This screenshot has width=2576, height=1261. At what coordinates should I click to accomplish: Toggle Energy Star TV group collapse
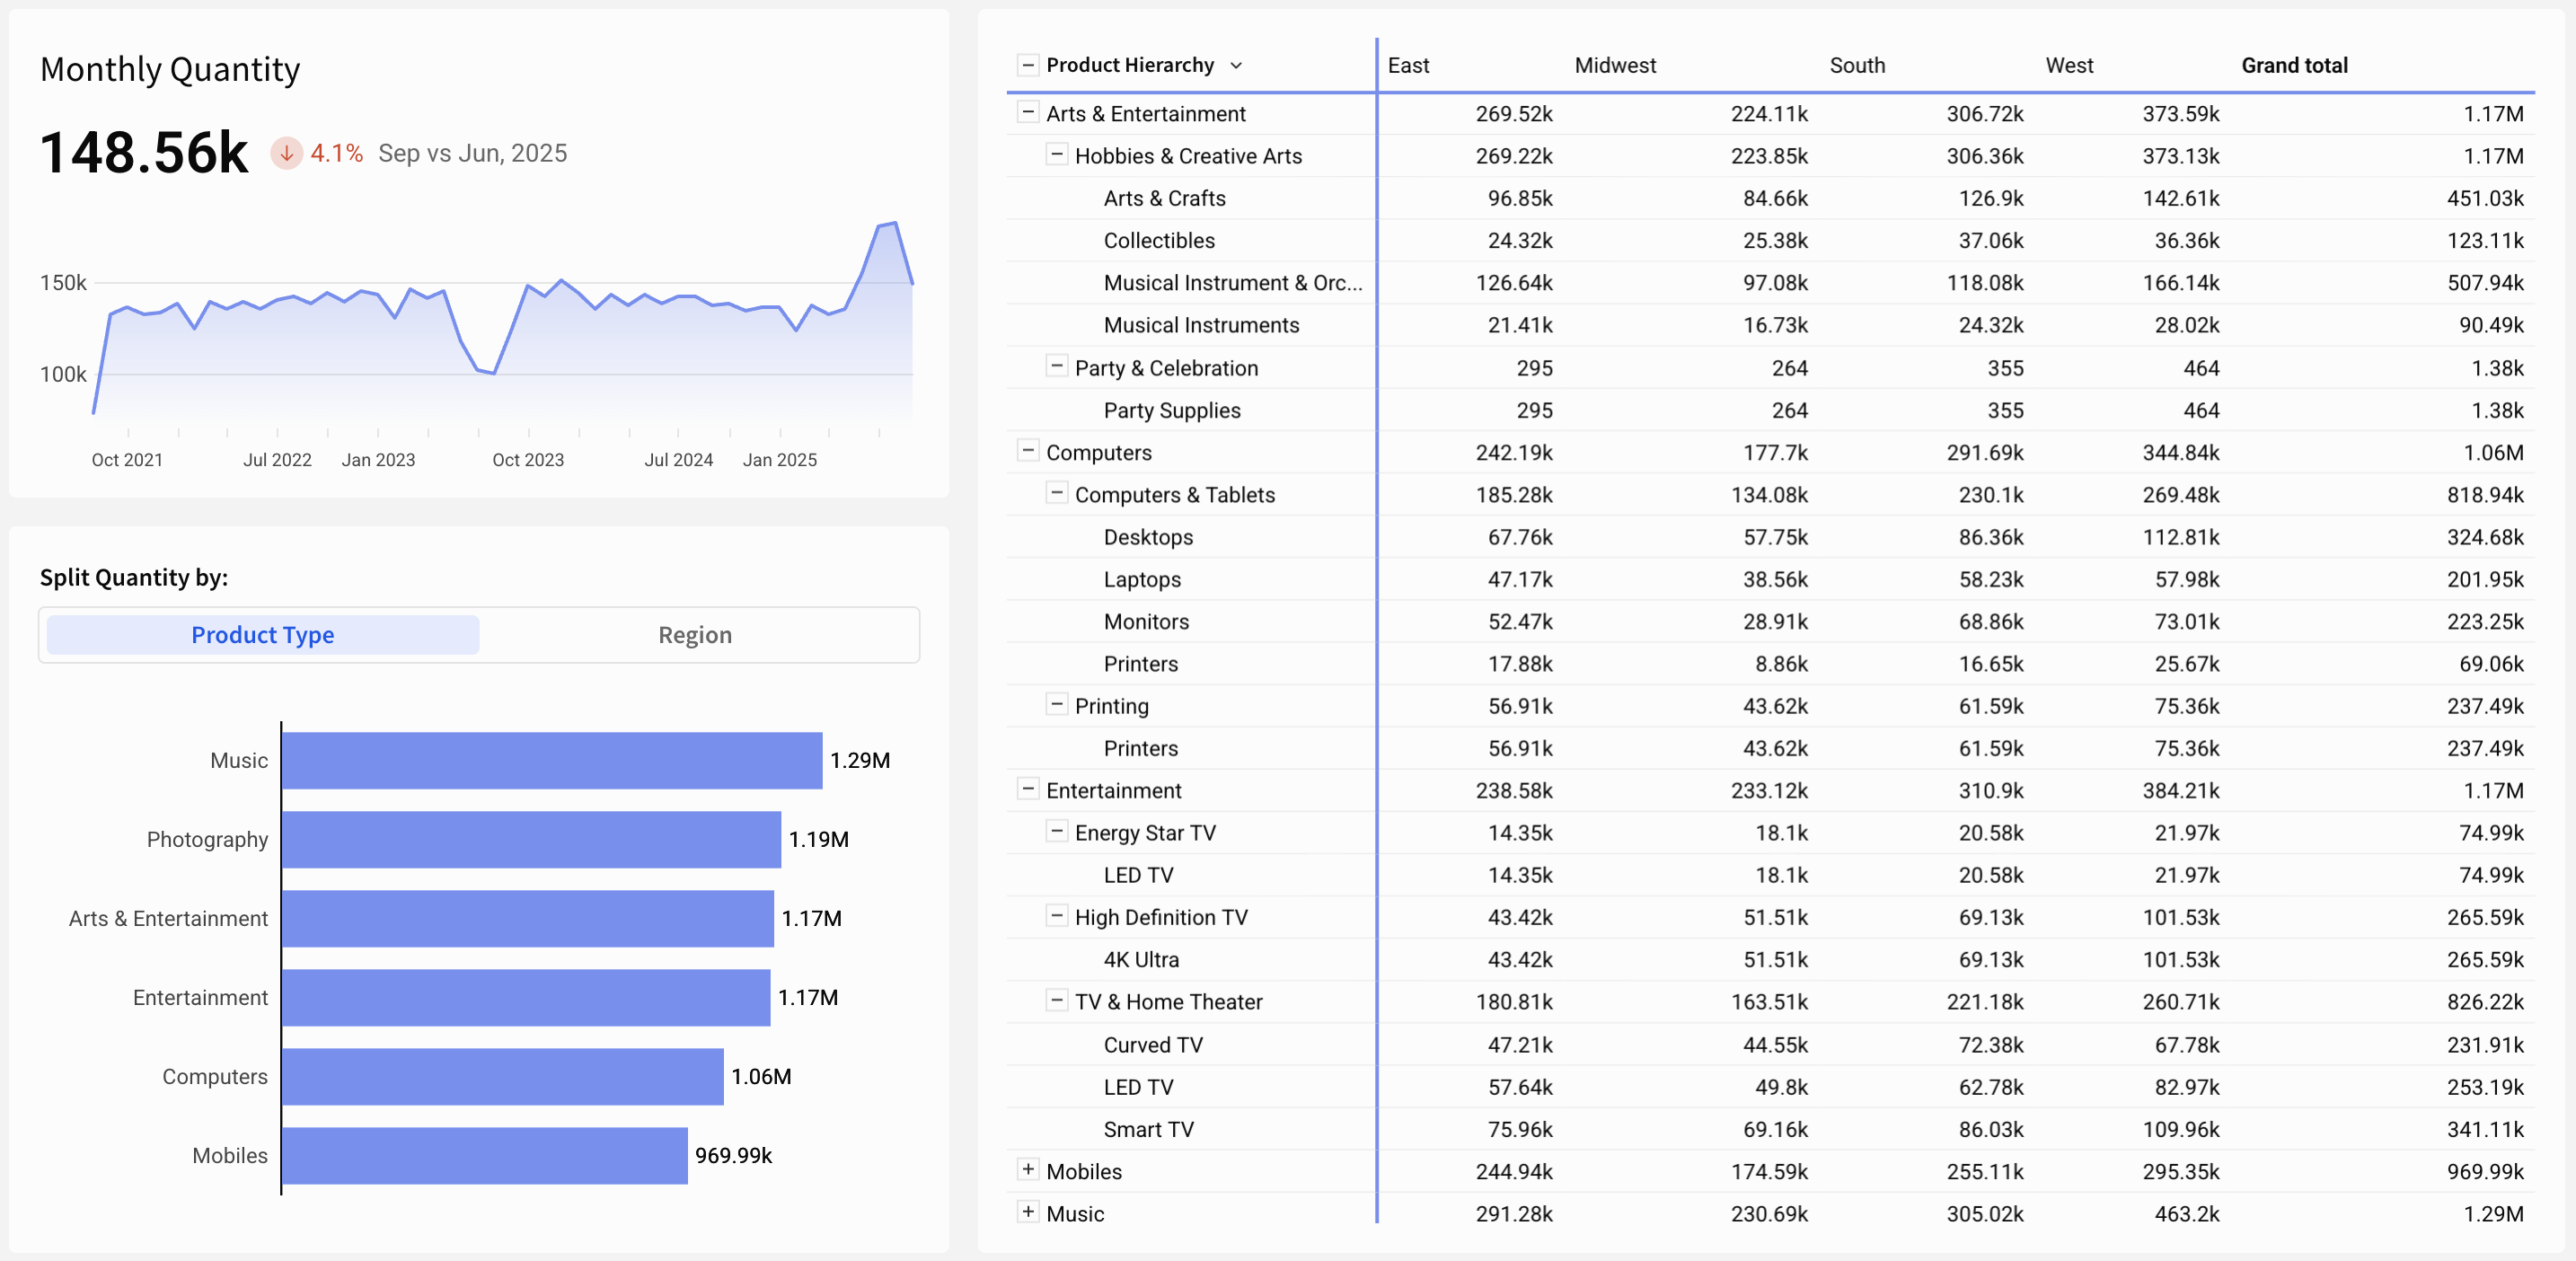click(1056, 831)
